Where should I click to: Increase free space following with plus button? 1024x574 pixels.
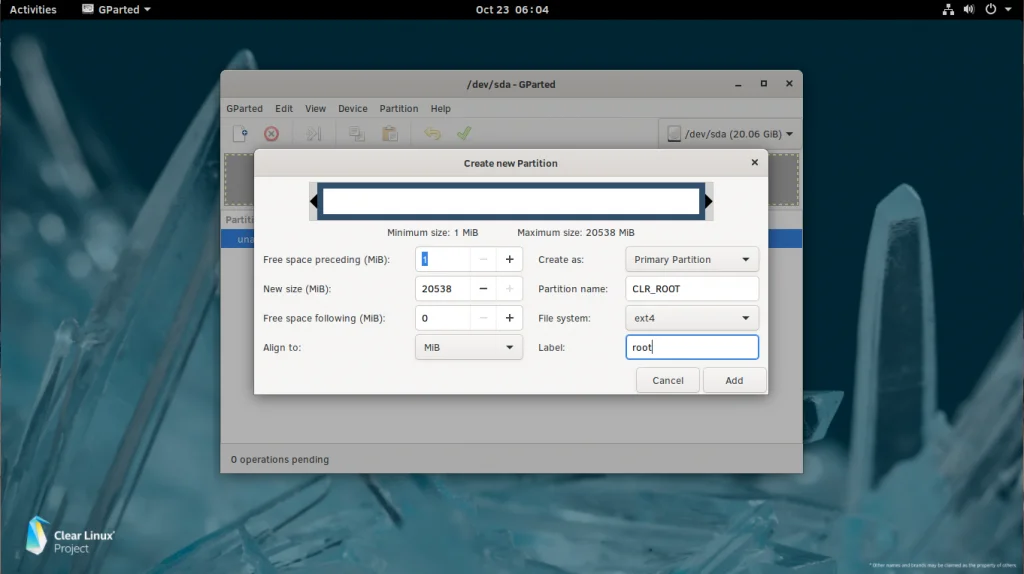[x=509, y=318]
